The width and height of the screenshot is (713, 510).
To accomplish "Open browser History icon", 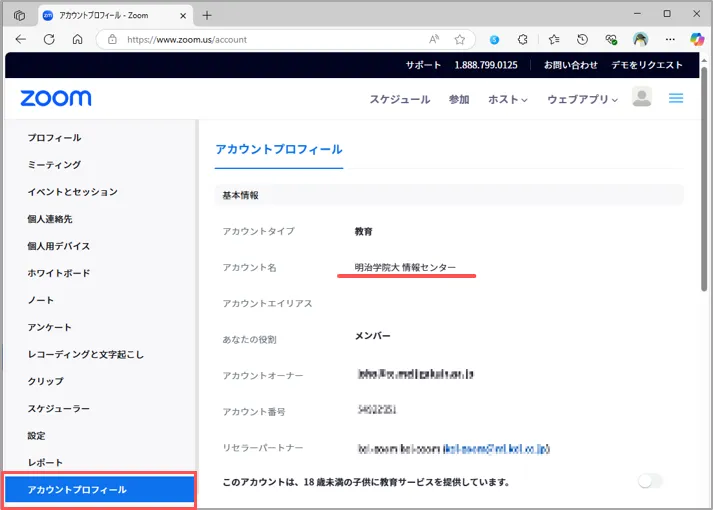I will coord(582,40).
